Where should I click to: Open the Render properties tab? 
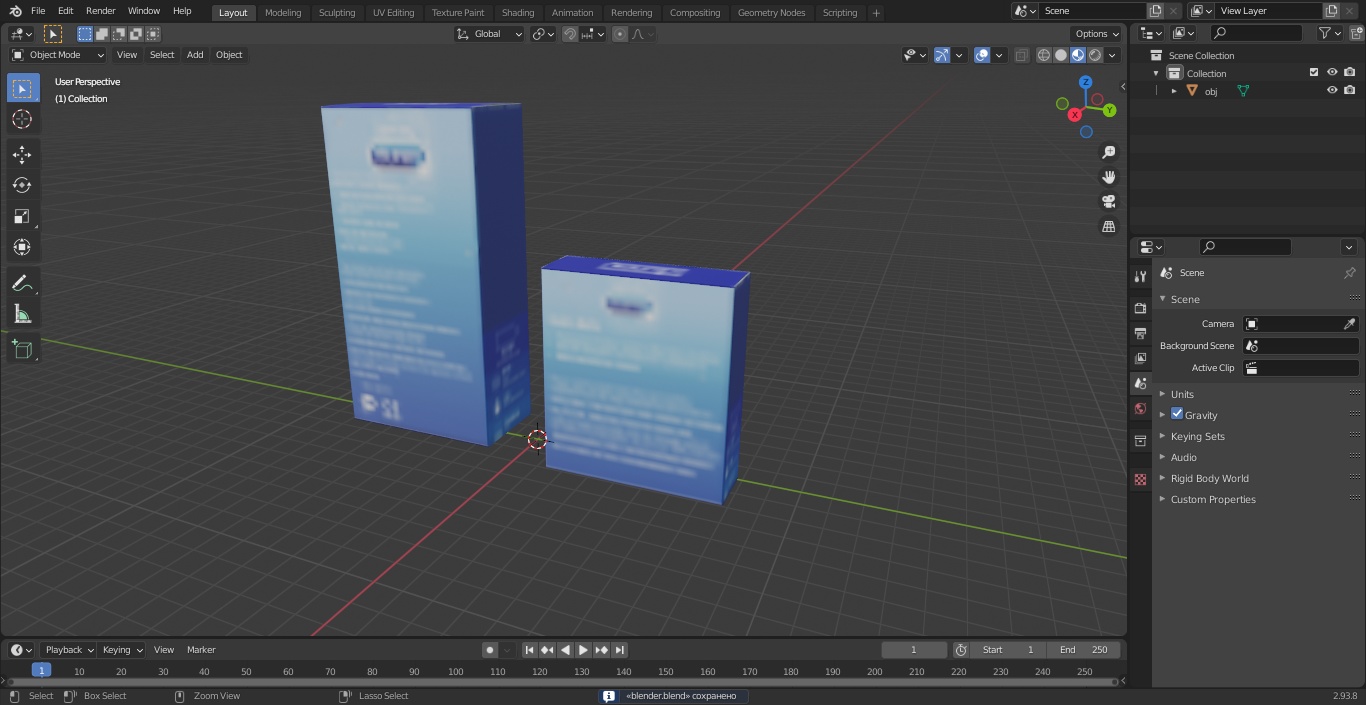click(1140, 308)
